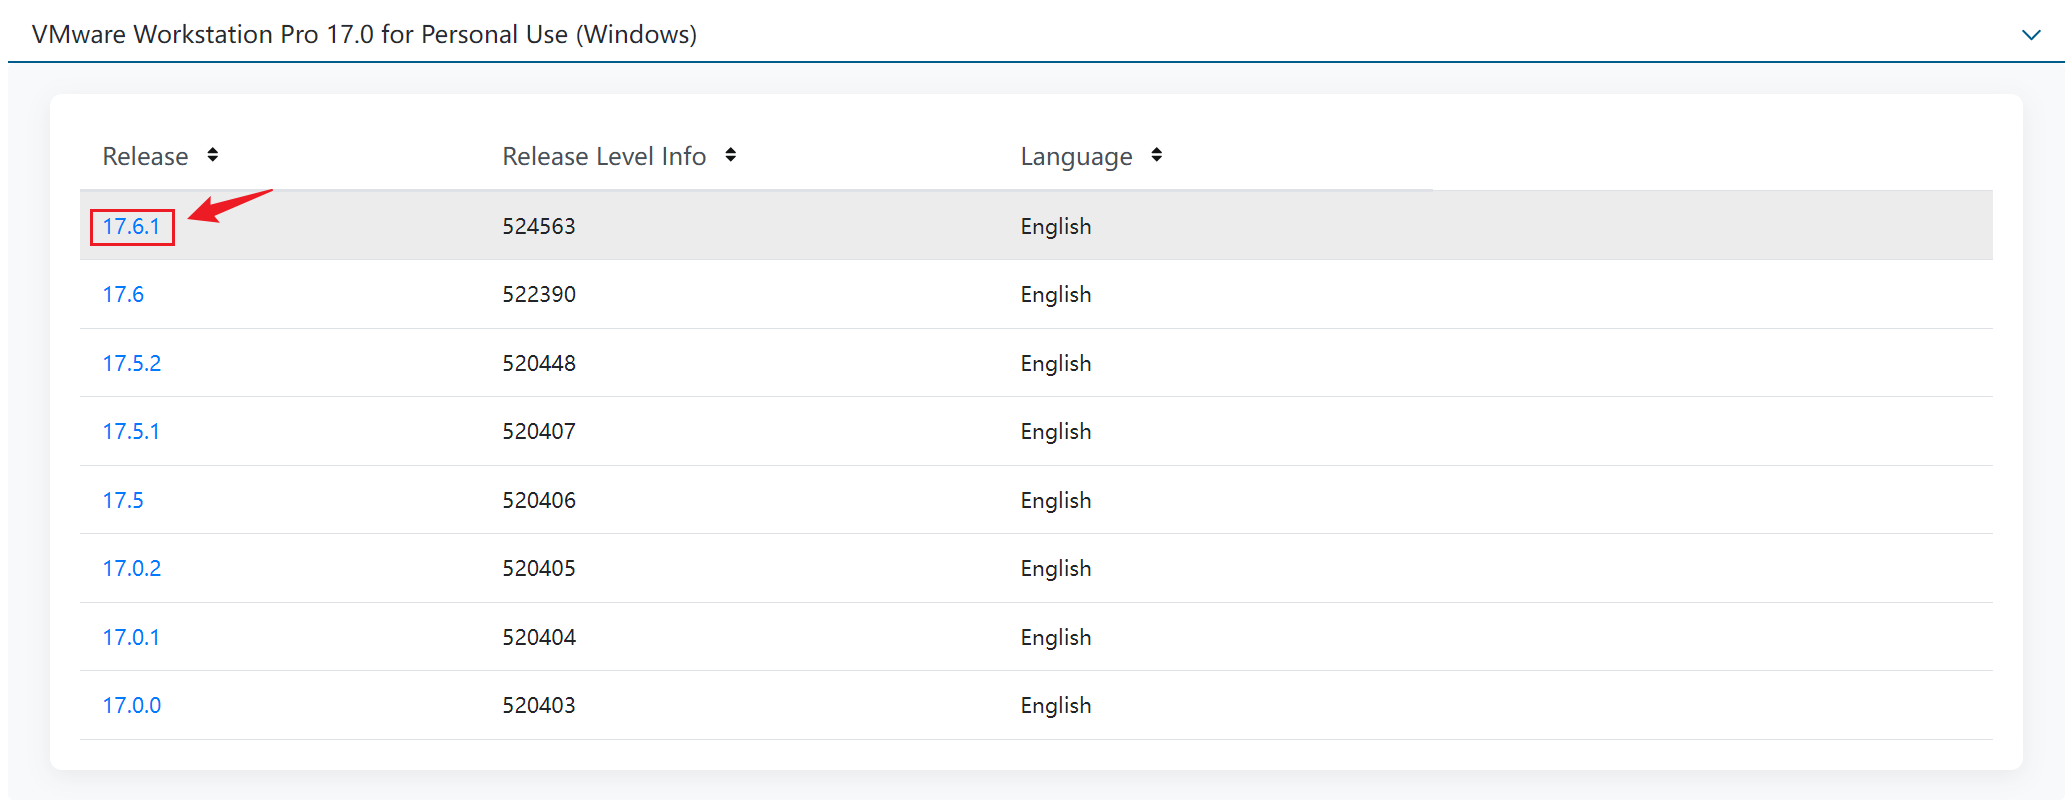Click English in the 17.0.0 row
The width and height of the screenshot is (2072, 806).
(x=1056, y=707)
